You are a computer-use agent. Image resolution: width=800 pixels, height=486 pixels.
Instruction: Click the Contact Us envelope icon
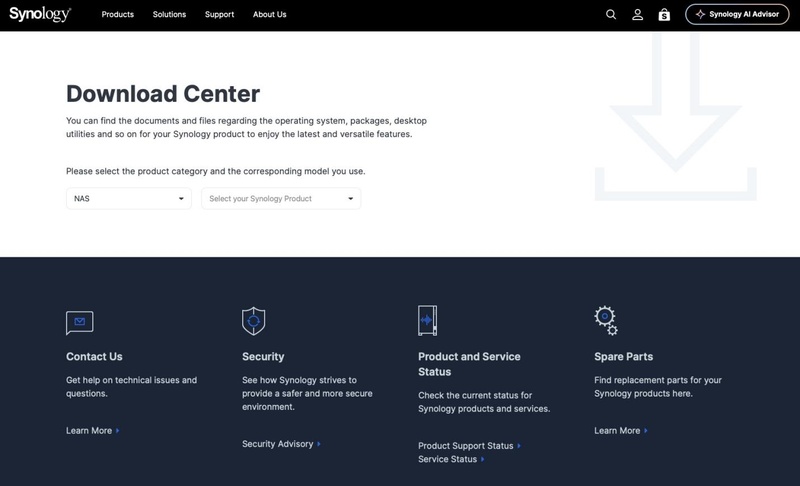(80, 322)
